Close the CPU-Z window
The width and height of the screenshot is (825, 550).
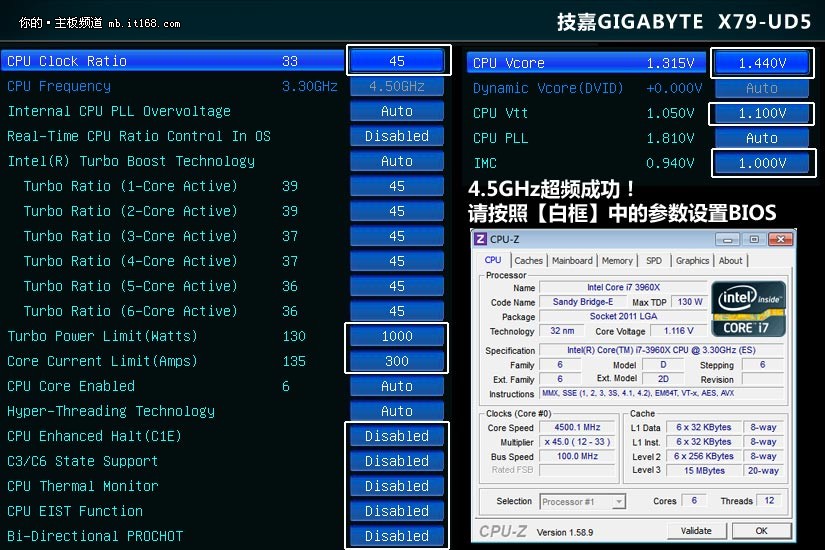[775, 239]
